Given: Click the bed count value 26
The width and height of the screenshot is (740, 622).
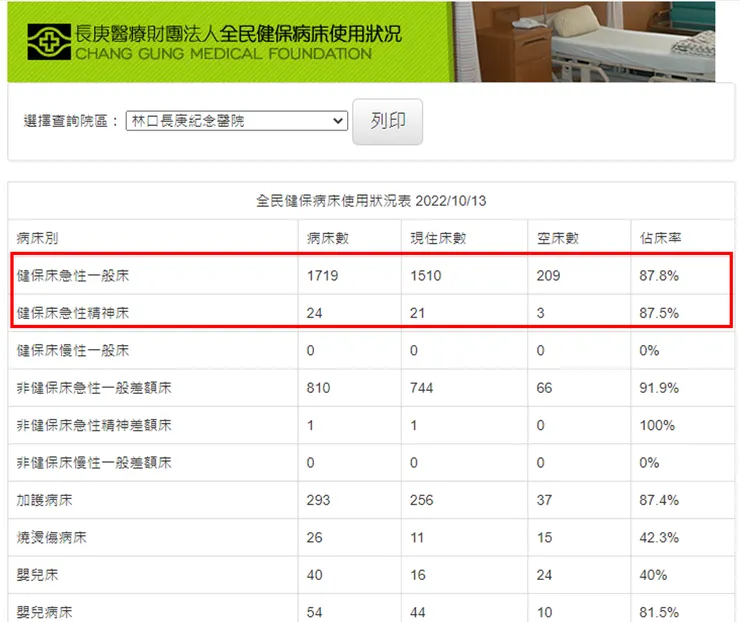Looking at the screenshot, I should point(314,538).
